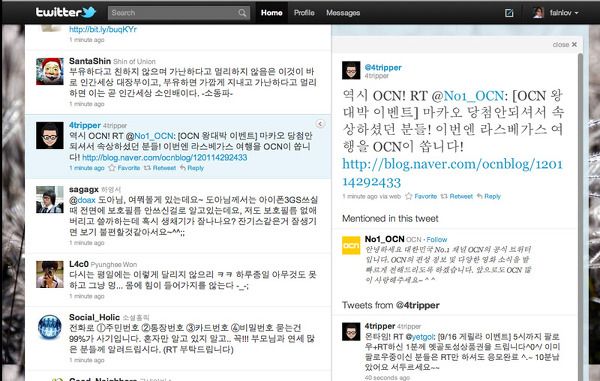The width and height of the screenshot is (600, 381).
Task: Open the bit.ly/buqKYr link
Action: [x=103, y=29]
